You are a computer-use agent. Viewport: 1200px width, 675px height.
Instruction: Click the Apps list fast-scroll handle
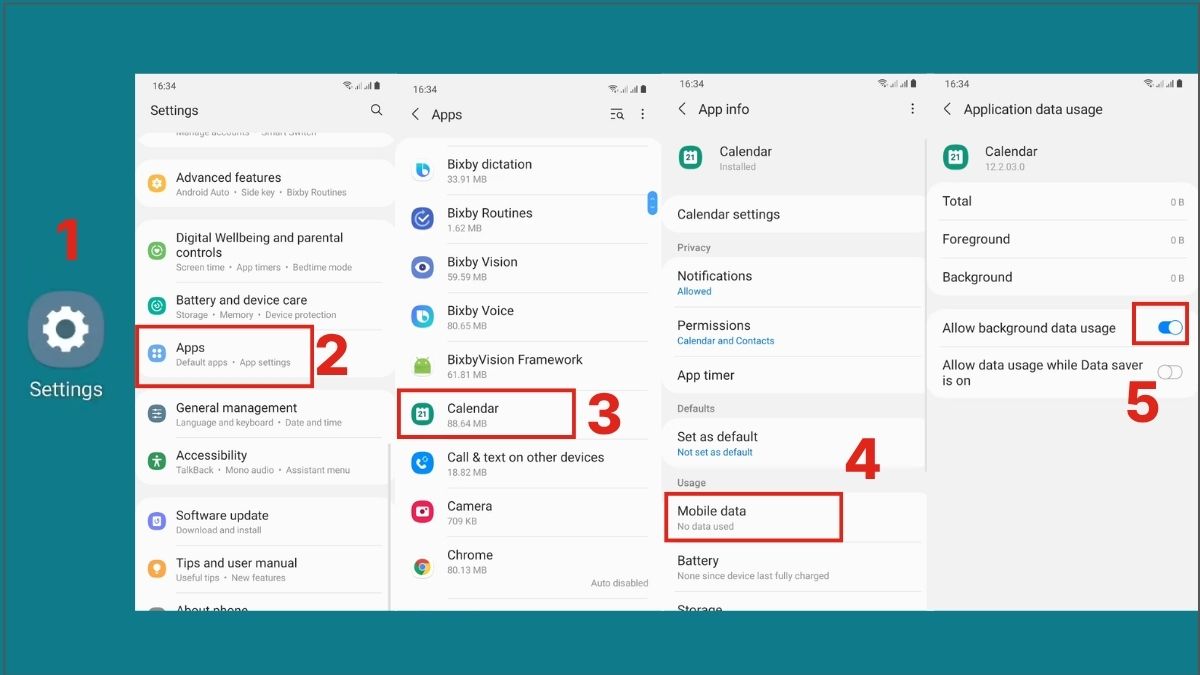[x=653, y=203]
